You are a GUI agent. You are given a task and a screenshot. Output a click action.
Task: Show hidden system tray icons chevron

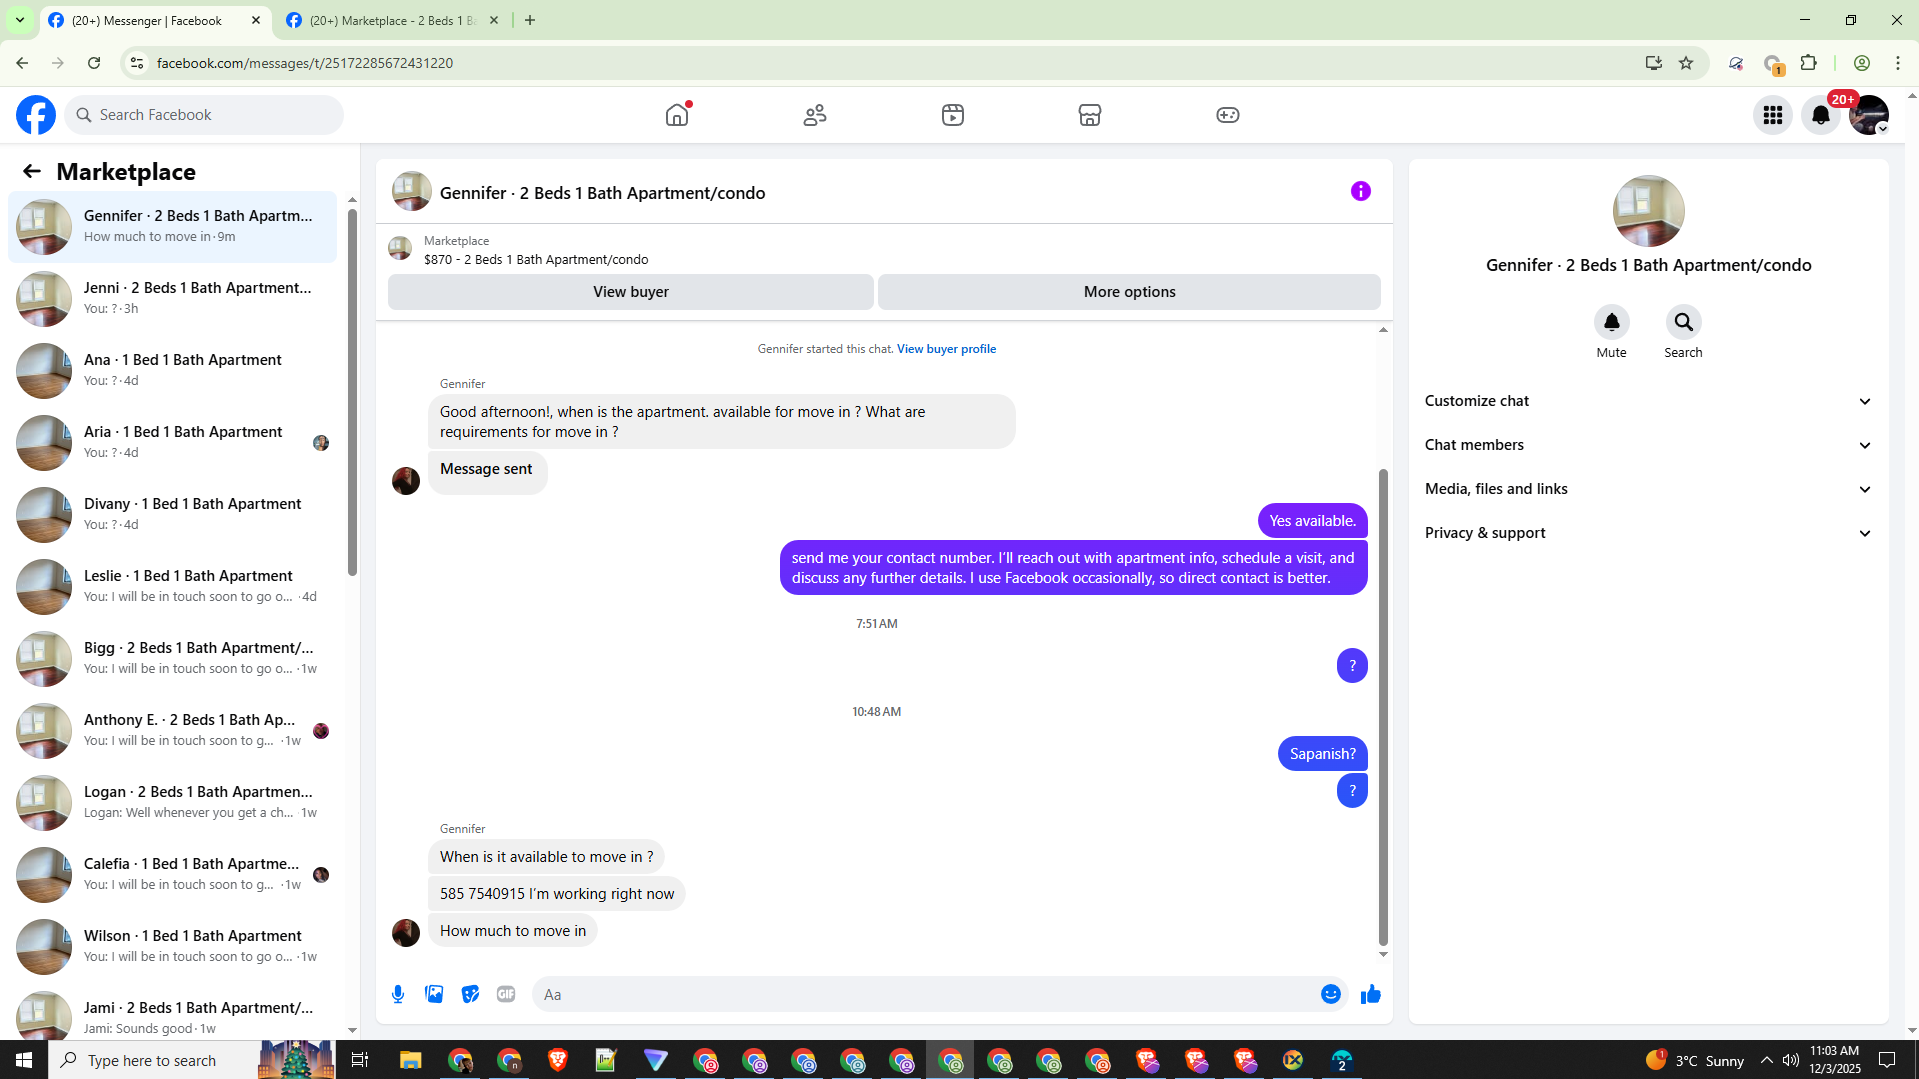(1767, 1060)
